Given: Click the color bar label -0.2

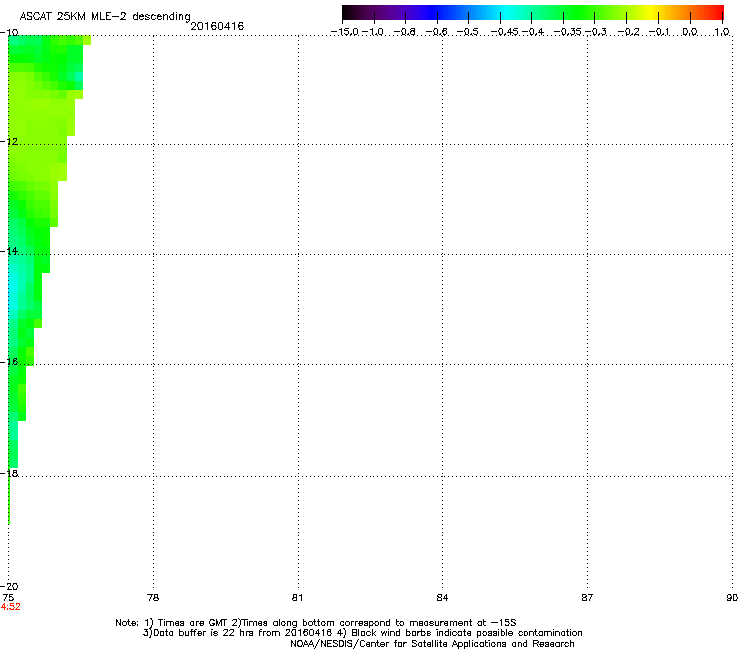Looking at the screenshot, I should 629,32.
